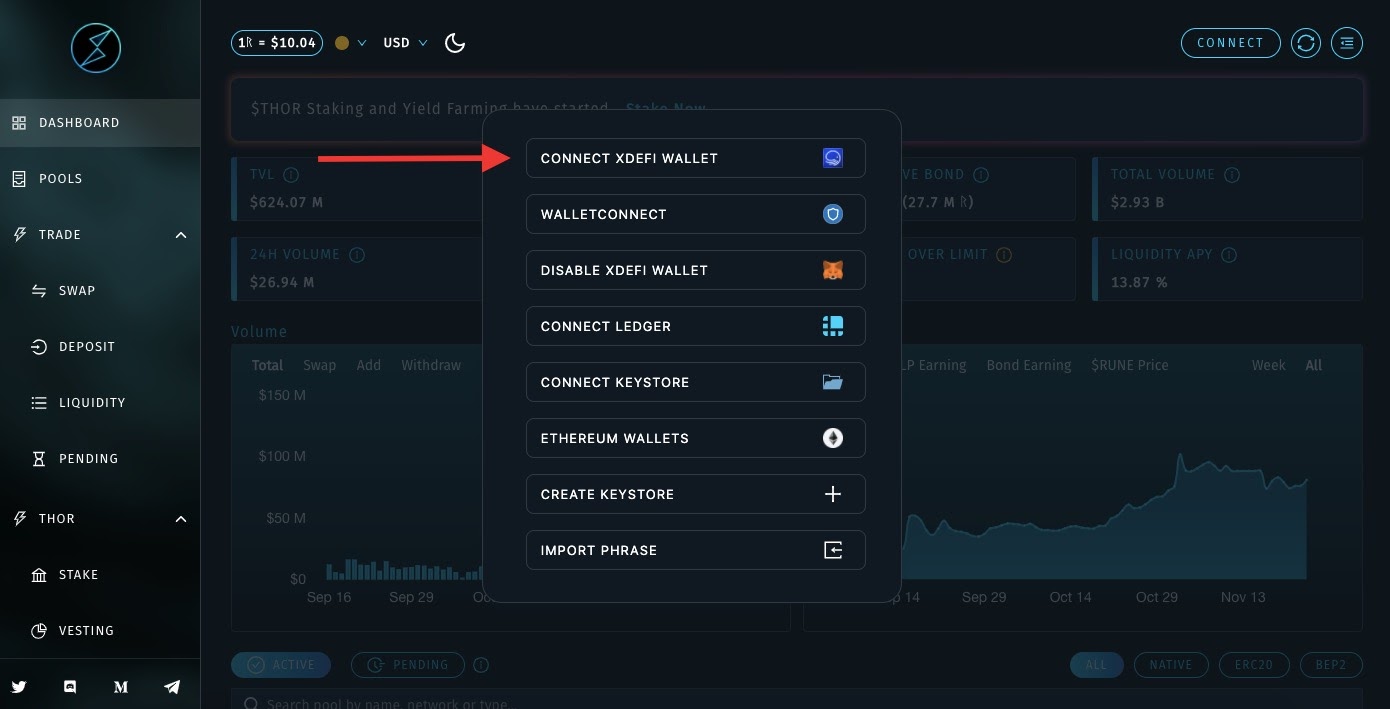Image resolution: width=1390 pixels, height=709 pixels.
Task: Open Liquidity page
Action: click(100, 403)
